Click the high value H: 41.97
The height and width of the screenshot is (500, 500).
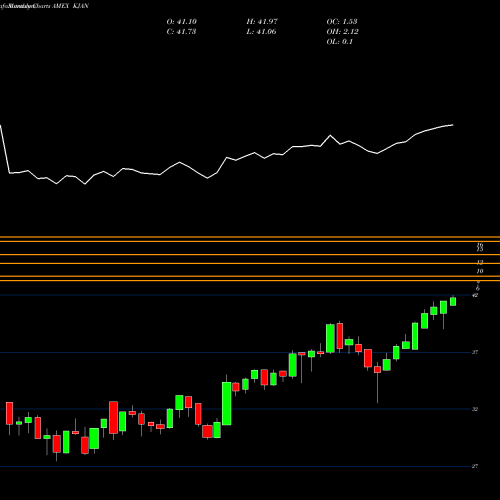pyautogui.click(x=262, y=22)
